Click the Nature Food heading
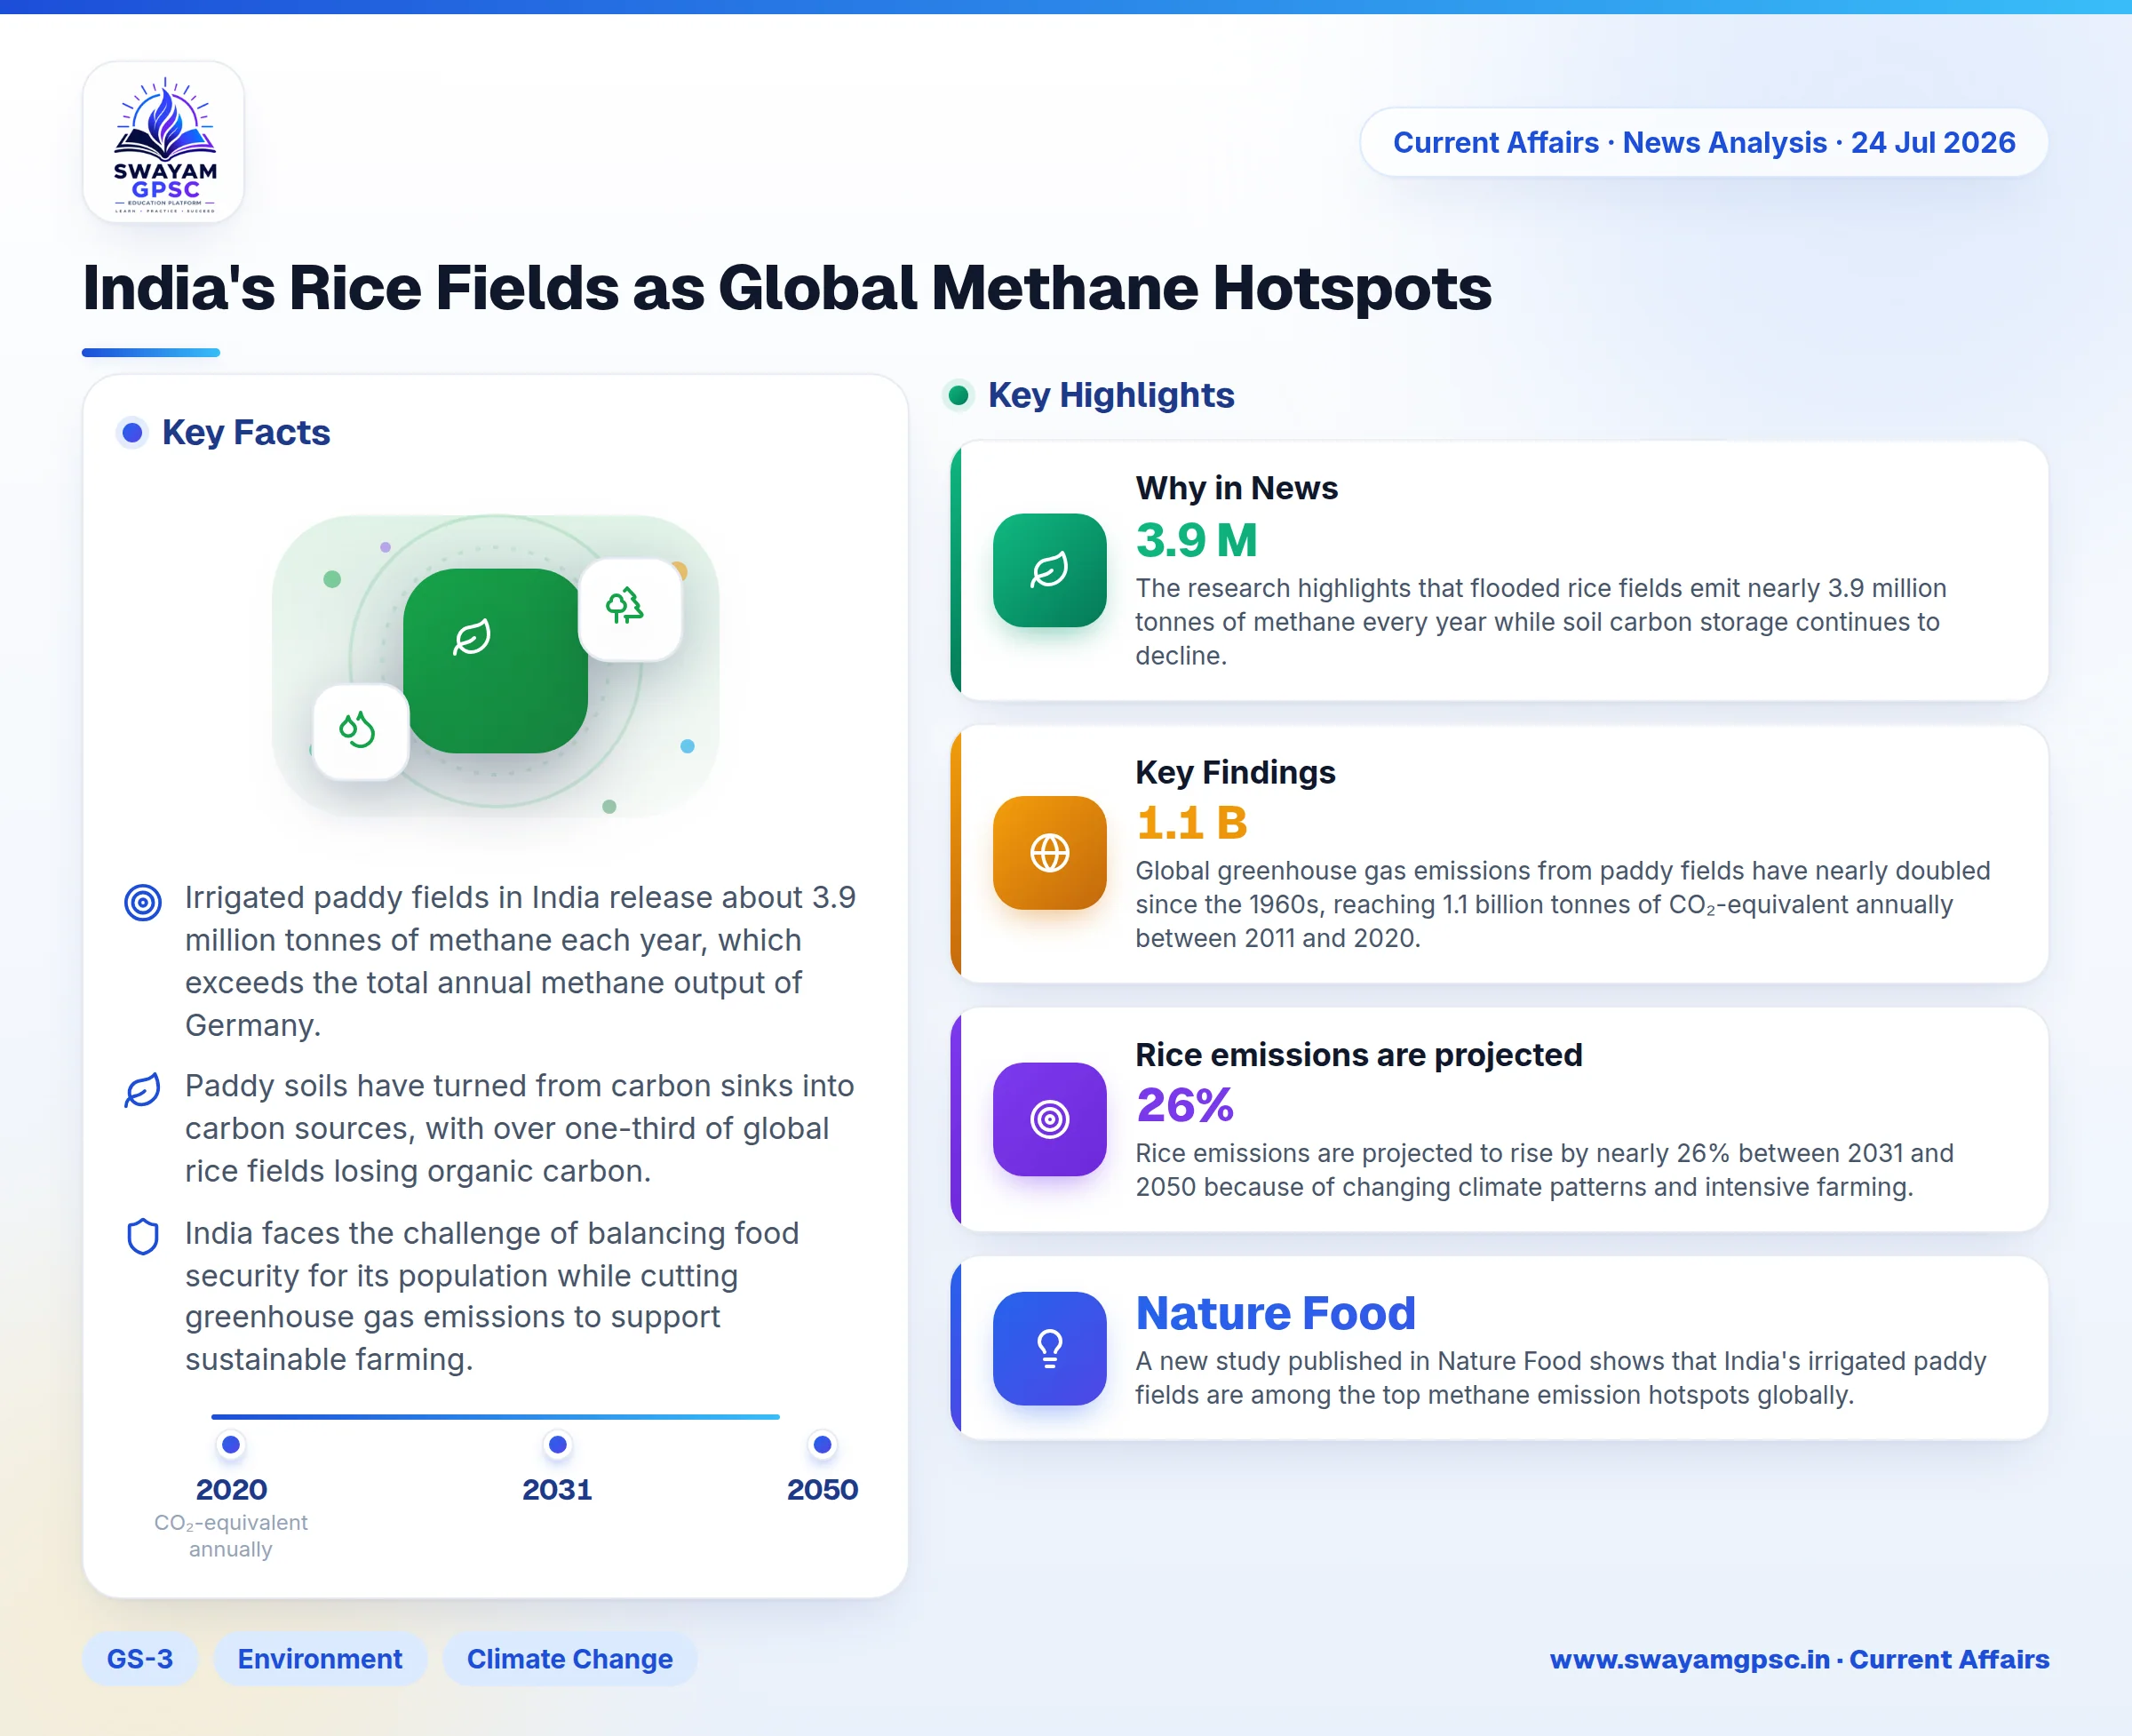This screenshot has height=1736, width=2132. coord(1275,1313)
